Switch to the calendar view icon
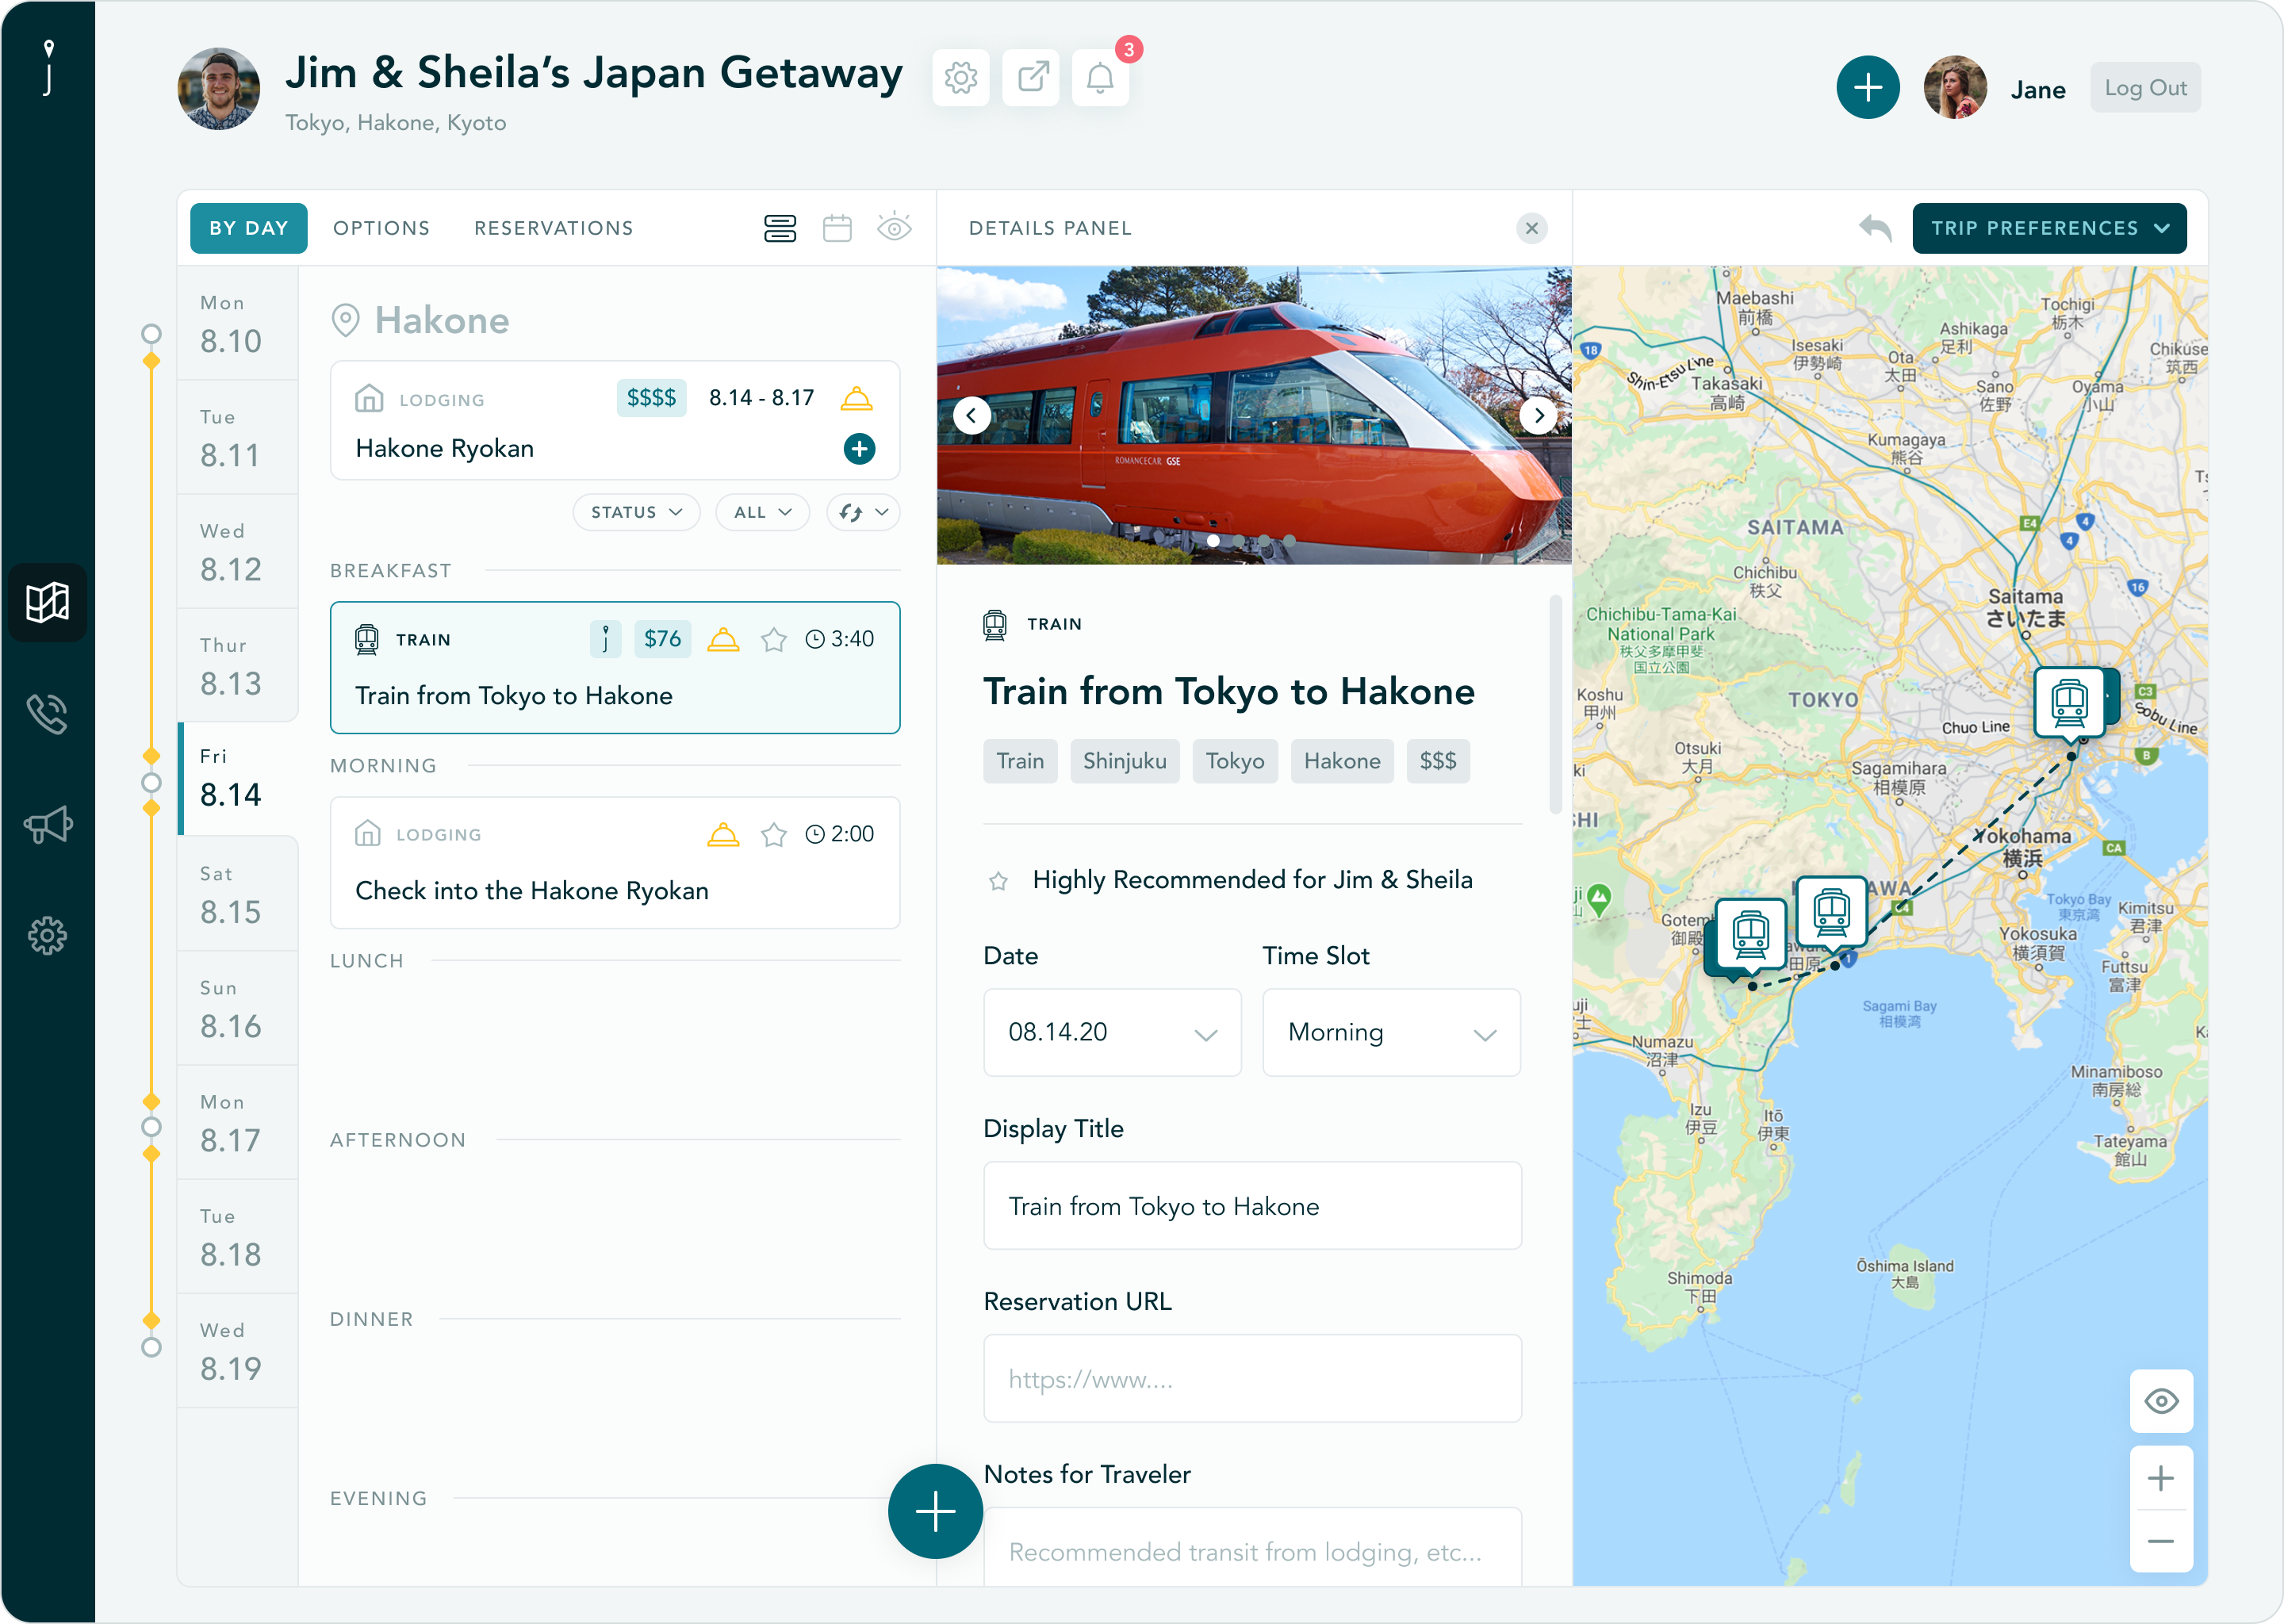This screenshot has height=1624, width=2284. coord(837,228)
